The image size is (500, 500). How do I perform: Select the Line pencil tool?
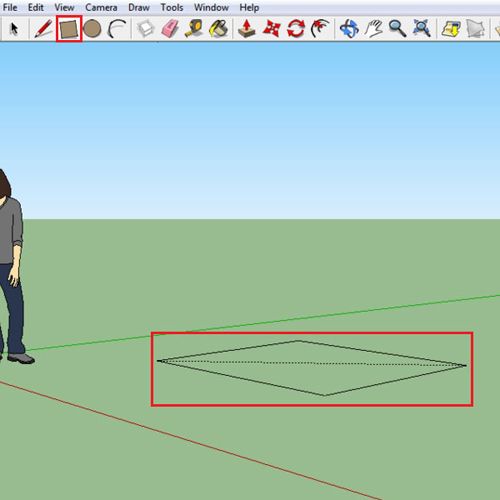(x=44, y=29)
